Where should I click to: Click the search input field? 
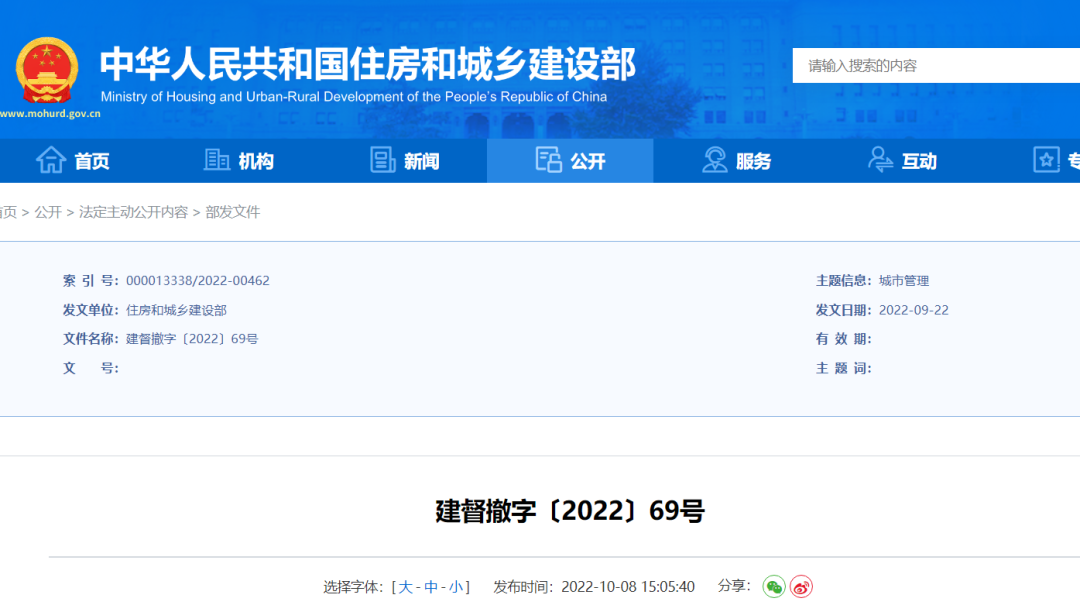pyautogui.click(x=930, y=63)
